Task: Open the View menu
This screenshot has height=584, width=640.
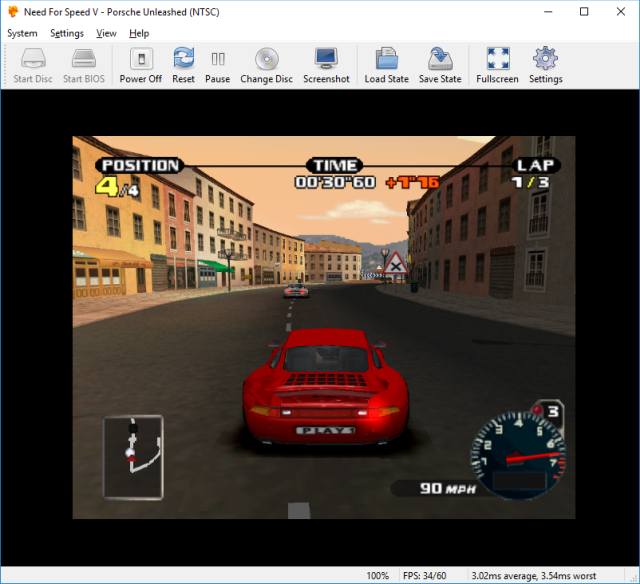Action: coord(106,33)
